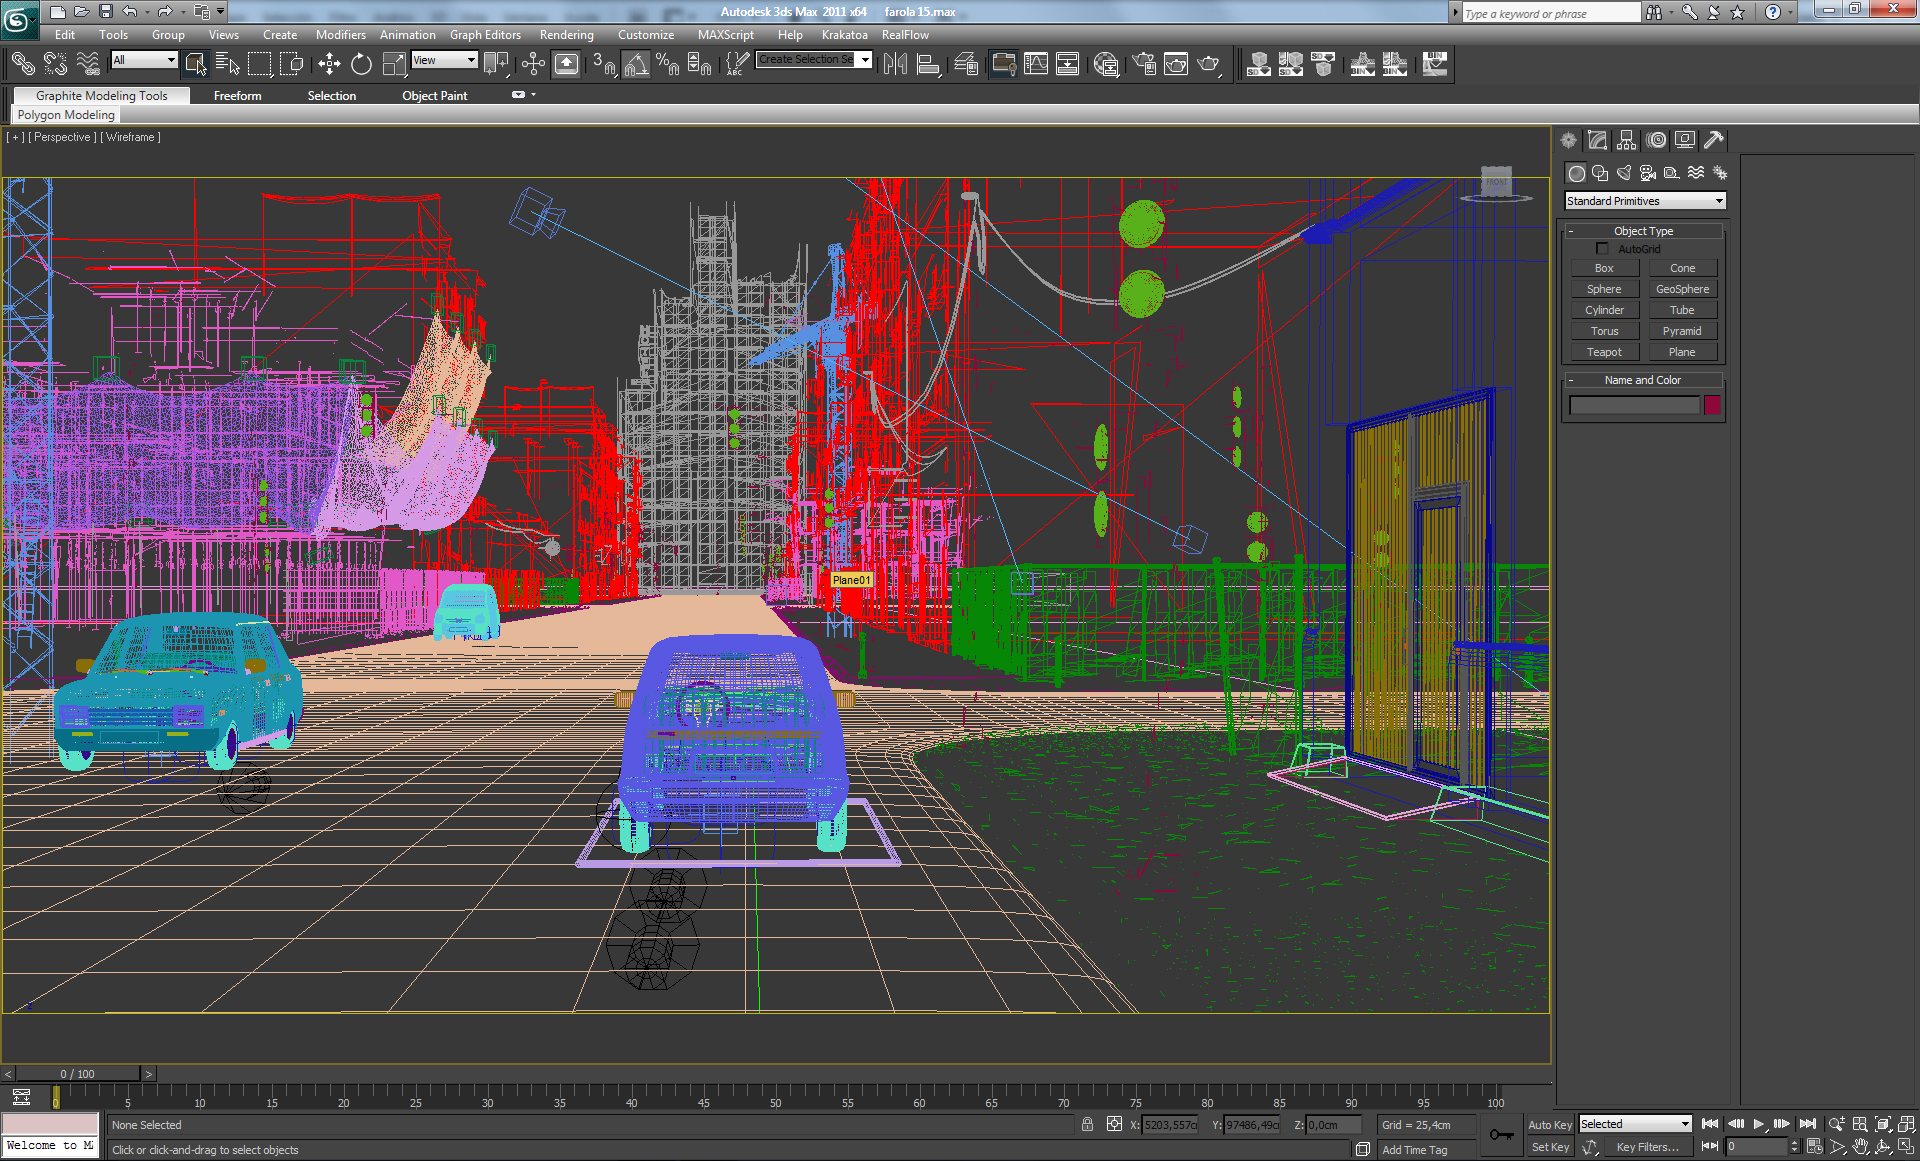This screenshot has width=1920, height=1161.
Task: Switch to the Freeform ribbon tab
Action: [237, 96]
